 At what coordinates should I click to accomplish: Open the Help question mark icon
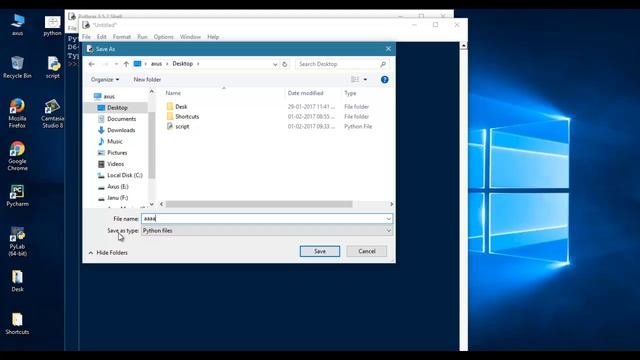(384, 80)
